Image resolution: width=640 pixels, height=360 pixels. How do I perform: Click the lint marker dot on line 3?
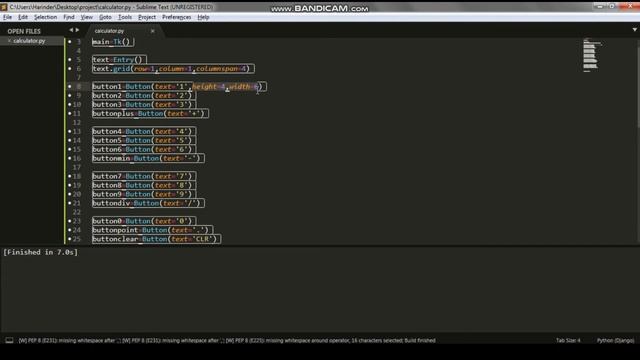(x=70, y=42)
